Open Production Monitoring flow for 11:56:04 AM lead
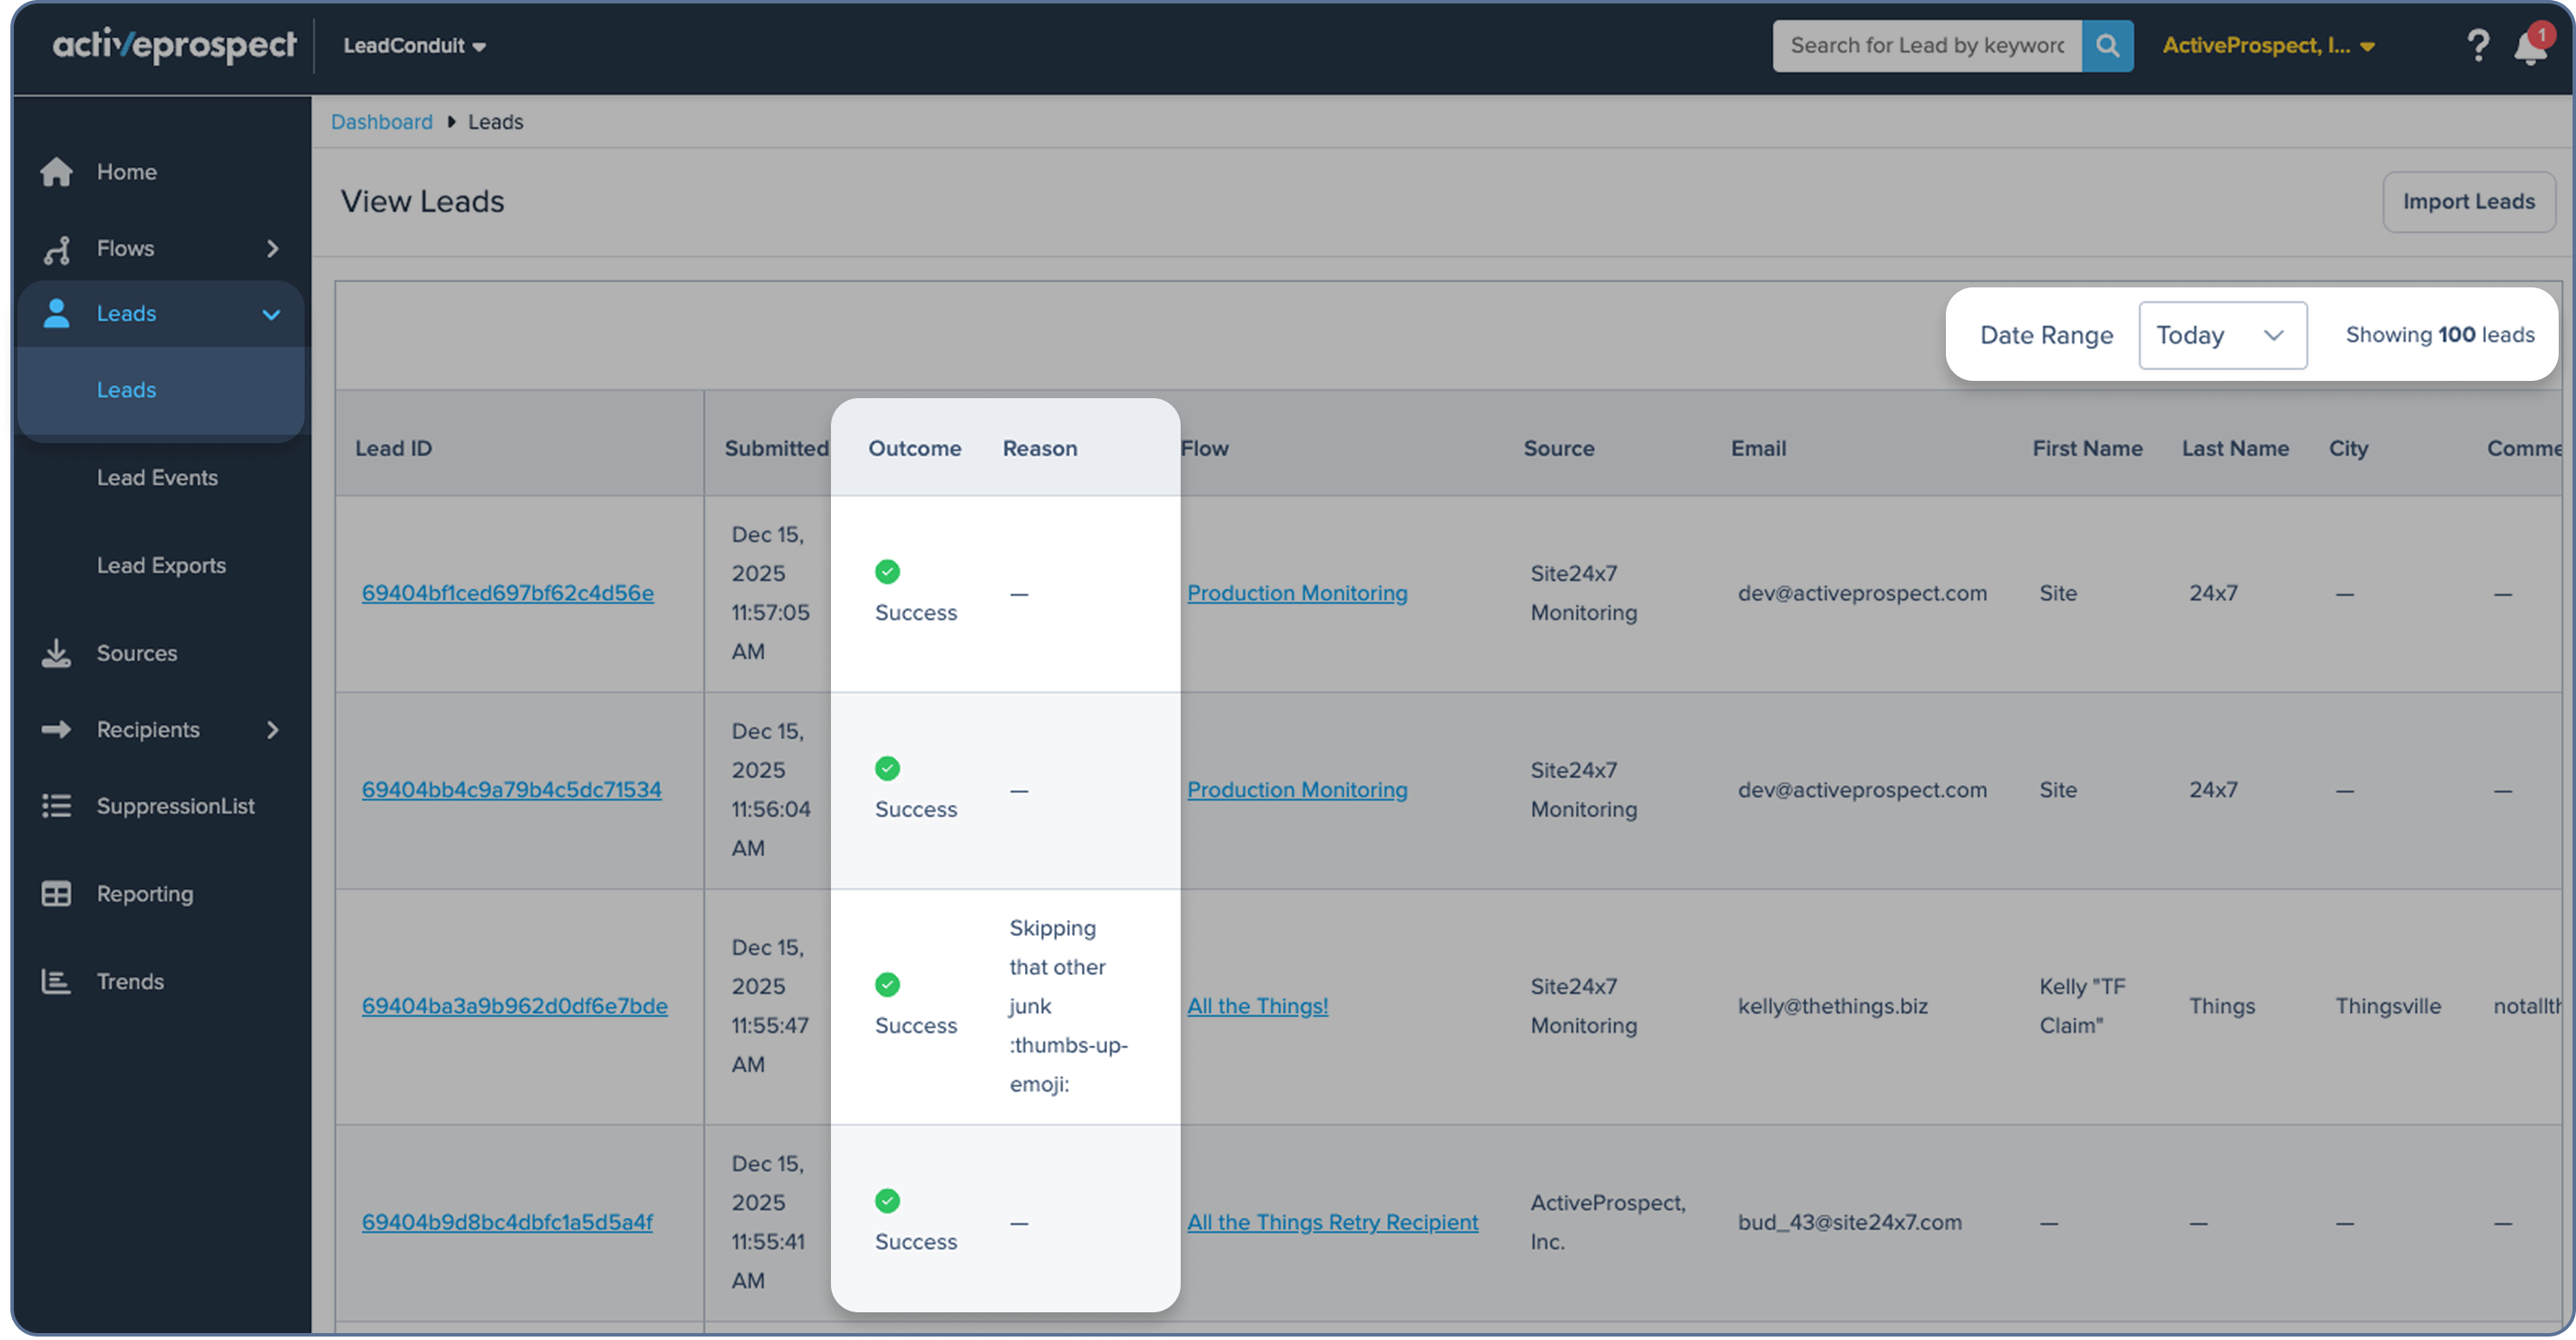The image size is (2576, 1340). (x=1297, y=790)
